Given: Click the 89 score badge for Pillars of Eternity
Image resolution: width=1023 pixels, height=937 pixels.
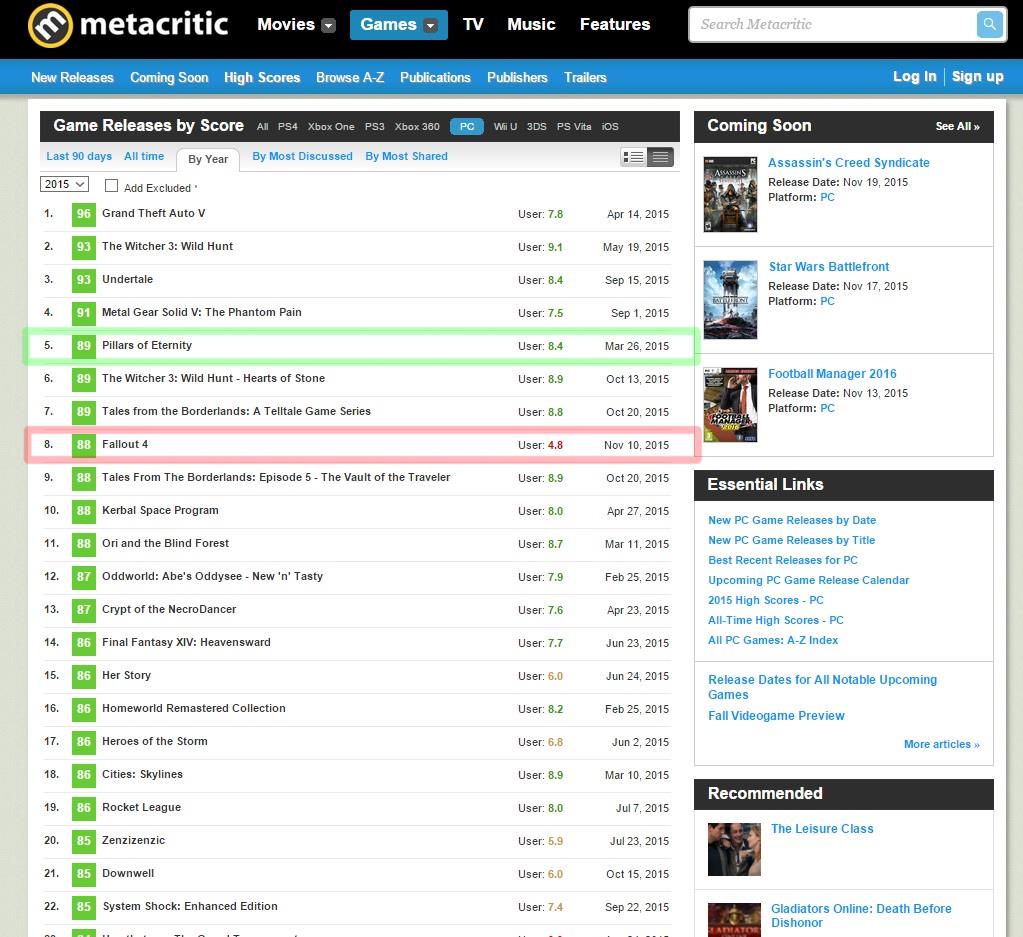Looking at the screenshot, I should [84, 345].
